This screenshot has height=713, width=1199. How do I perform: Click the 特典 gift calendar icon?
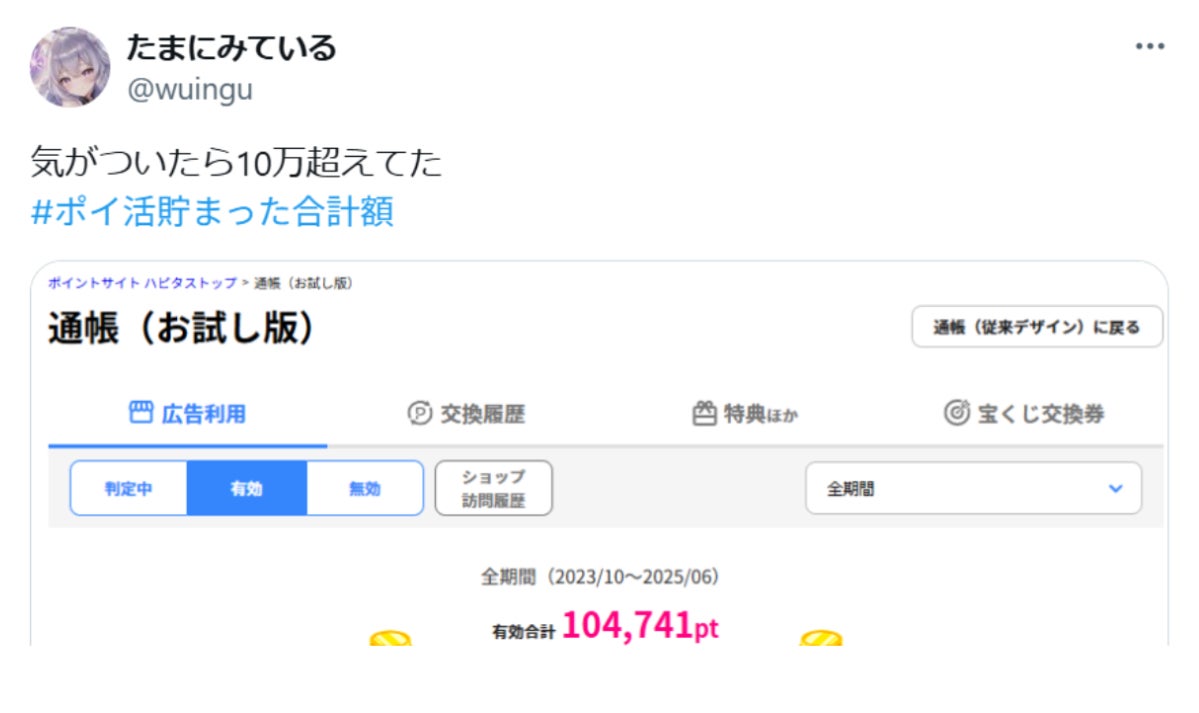point(704,413)
